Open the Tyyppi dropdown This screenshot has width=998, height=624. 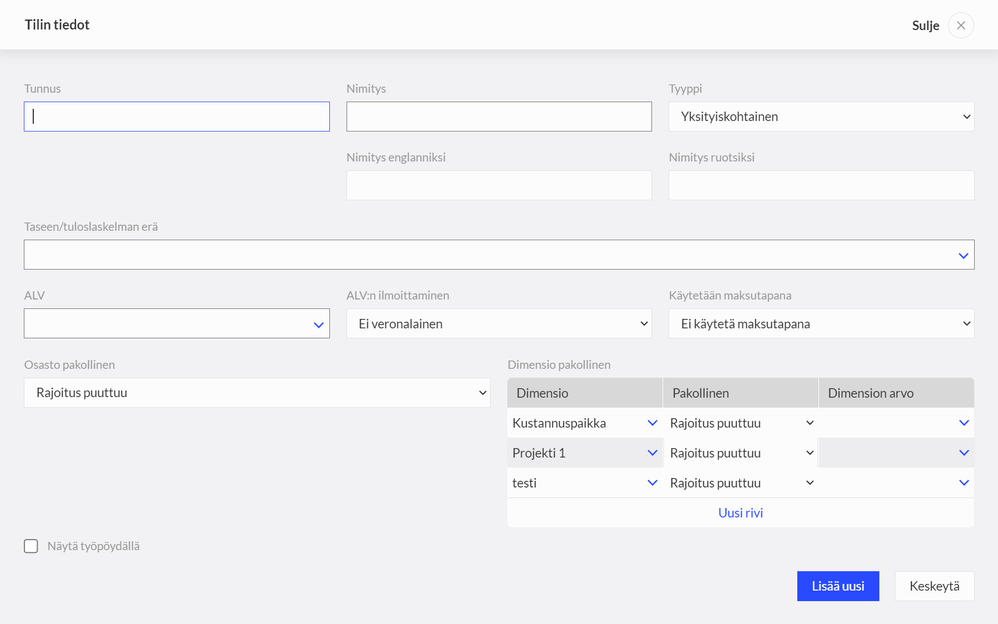coord(821,117)
